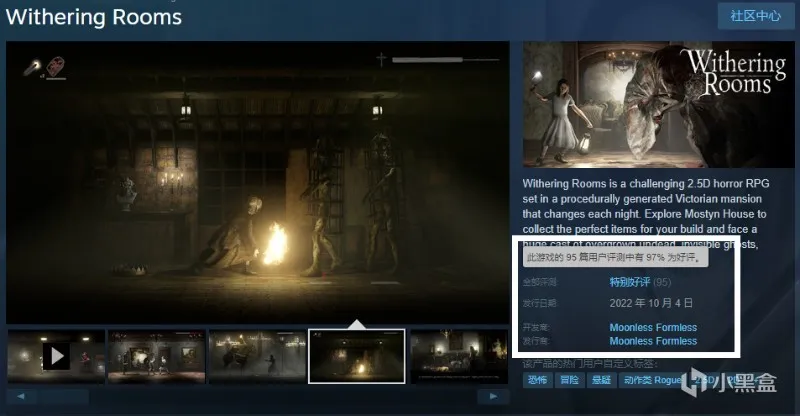
Task: Select the highlighted fourth screenshot thumbnail
Action: [x=357, y=356]
